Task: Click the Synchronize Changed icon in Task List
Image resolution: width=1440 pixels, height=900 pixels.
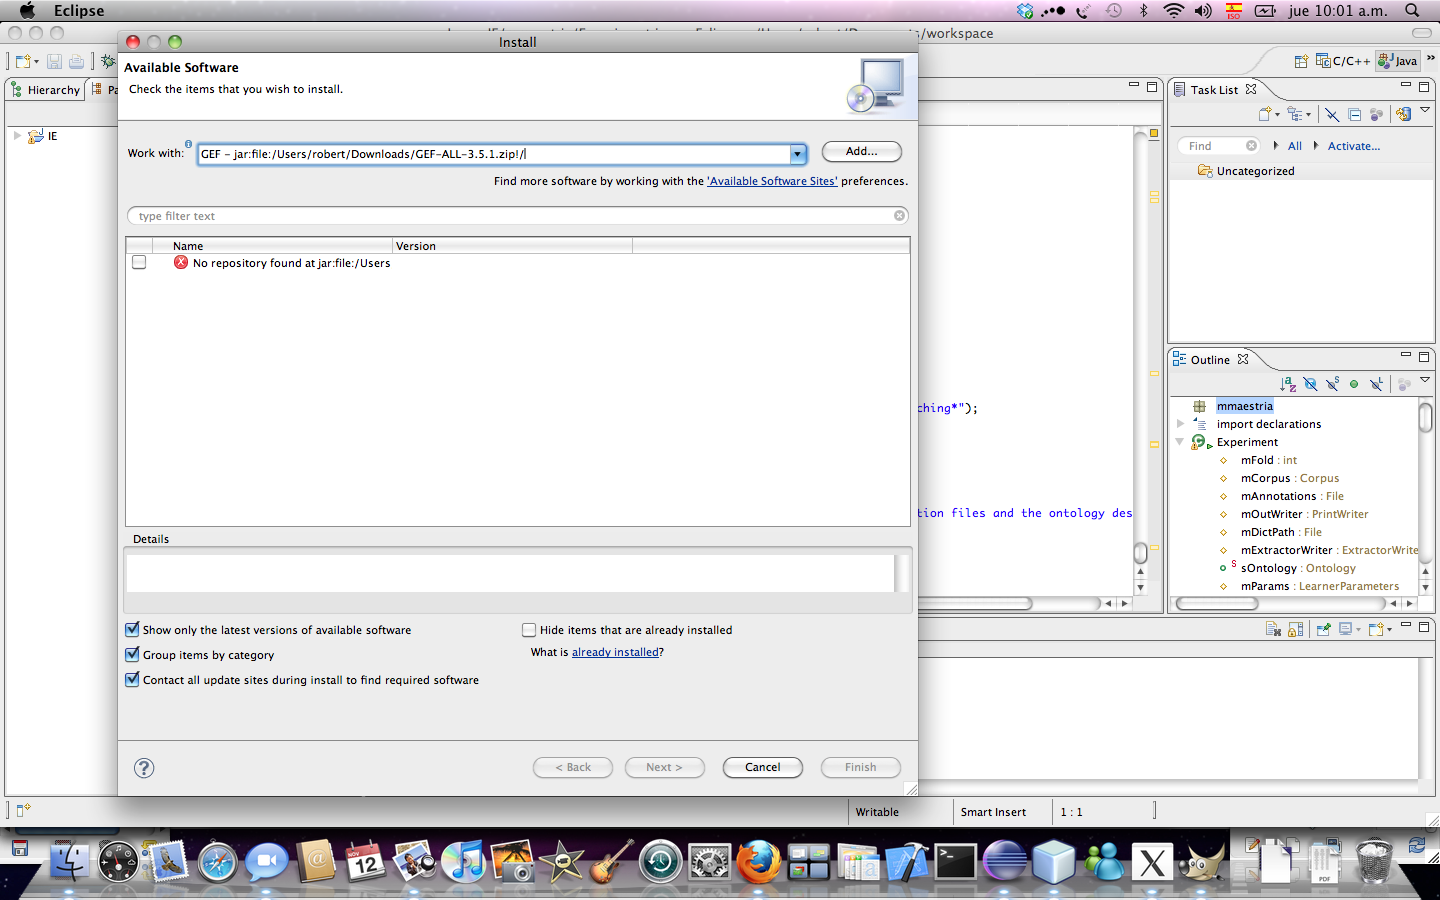Action: pos(1403,114)
